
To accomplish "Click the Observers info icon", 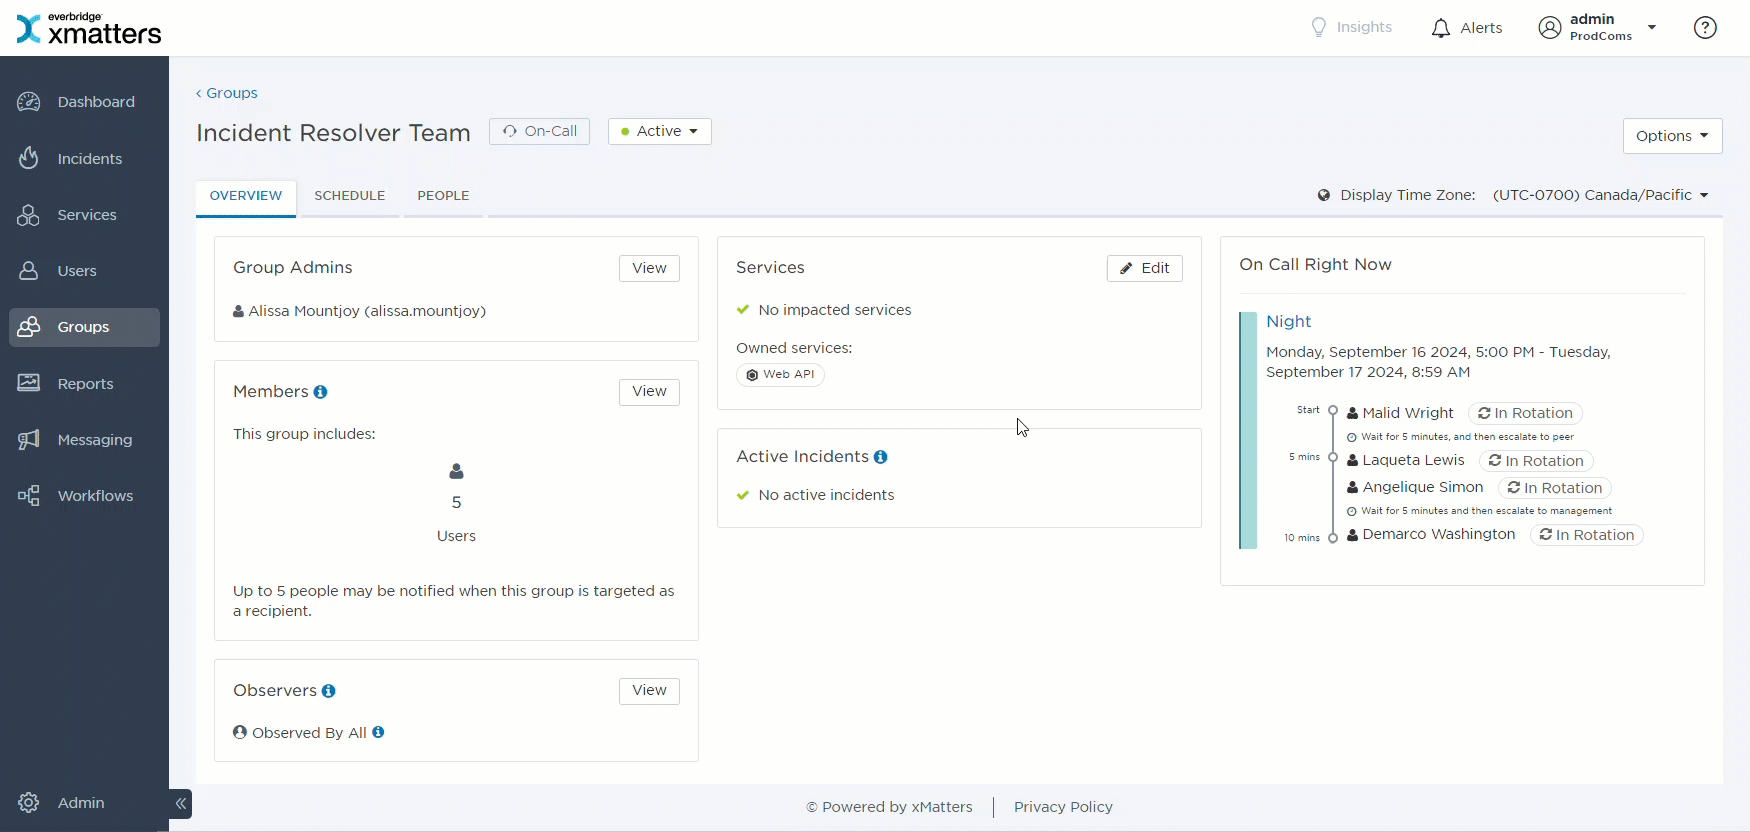I will (329, 691).
